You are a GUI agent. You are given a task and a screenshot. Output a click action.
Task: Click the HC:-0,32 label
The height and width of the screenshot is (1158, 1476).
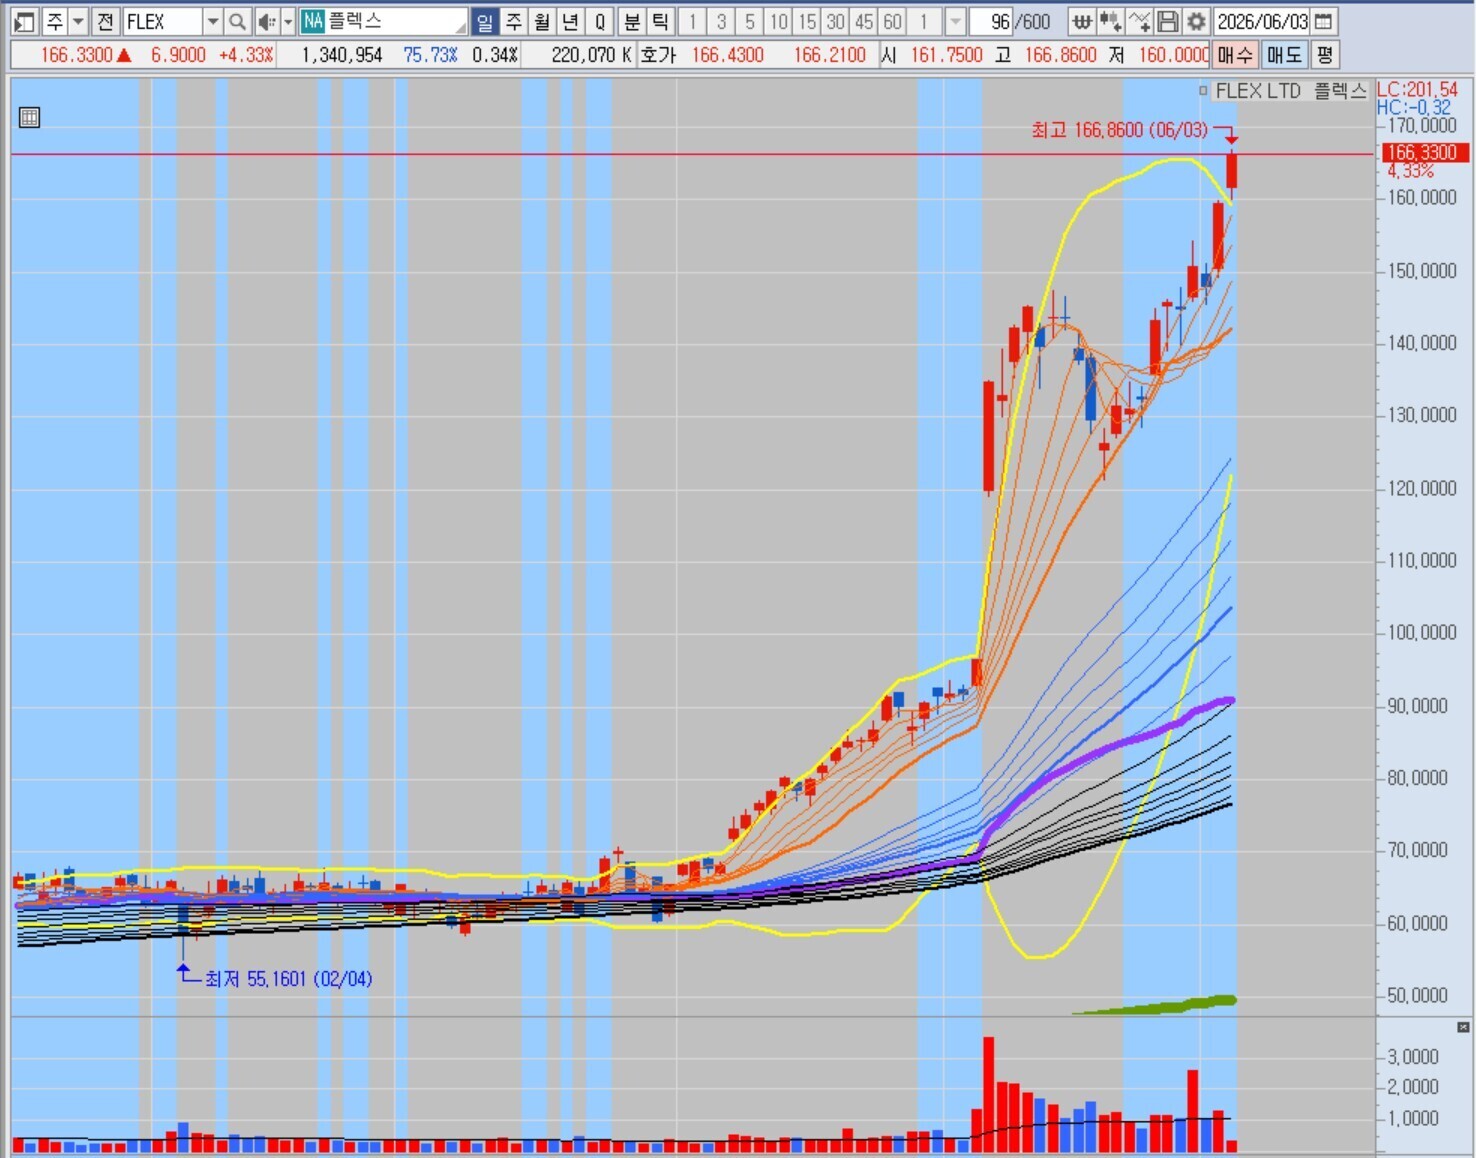(x=1413, y=107)
